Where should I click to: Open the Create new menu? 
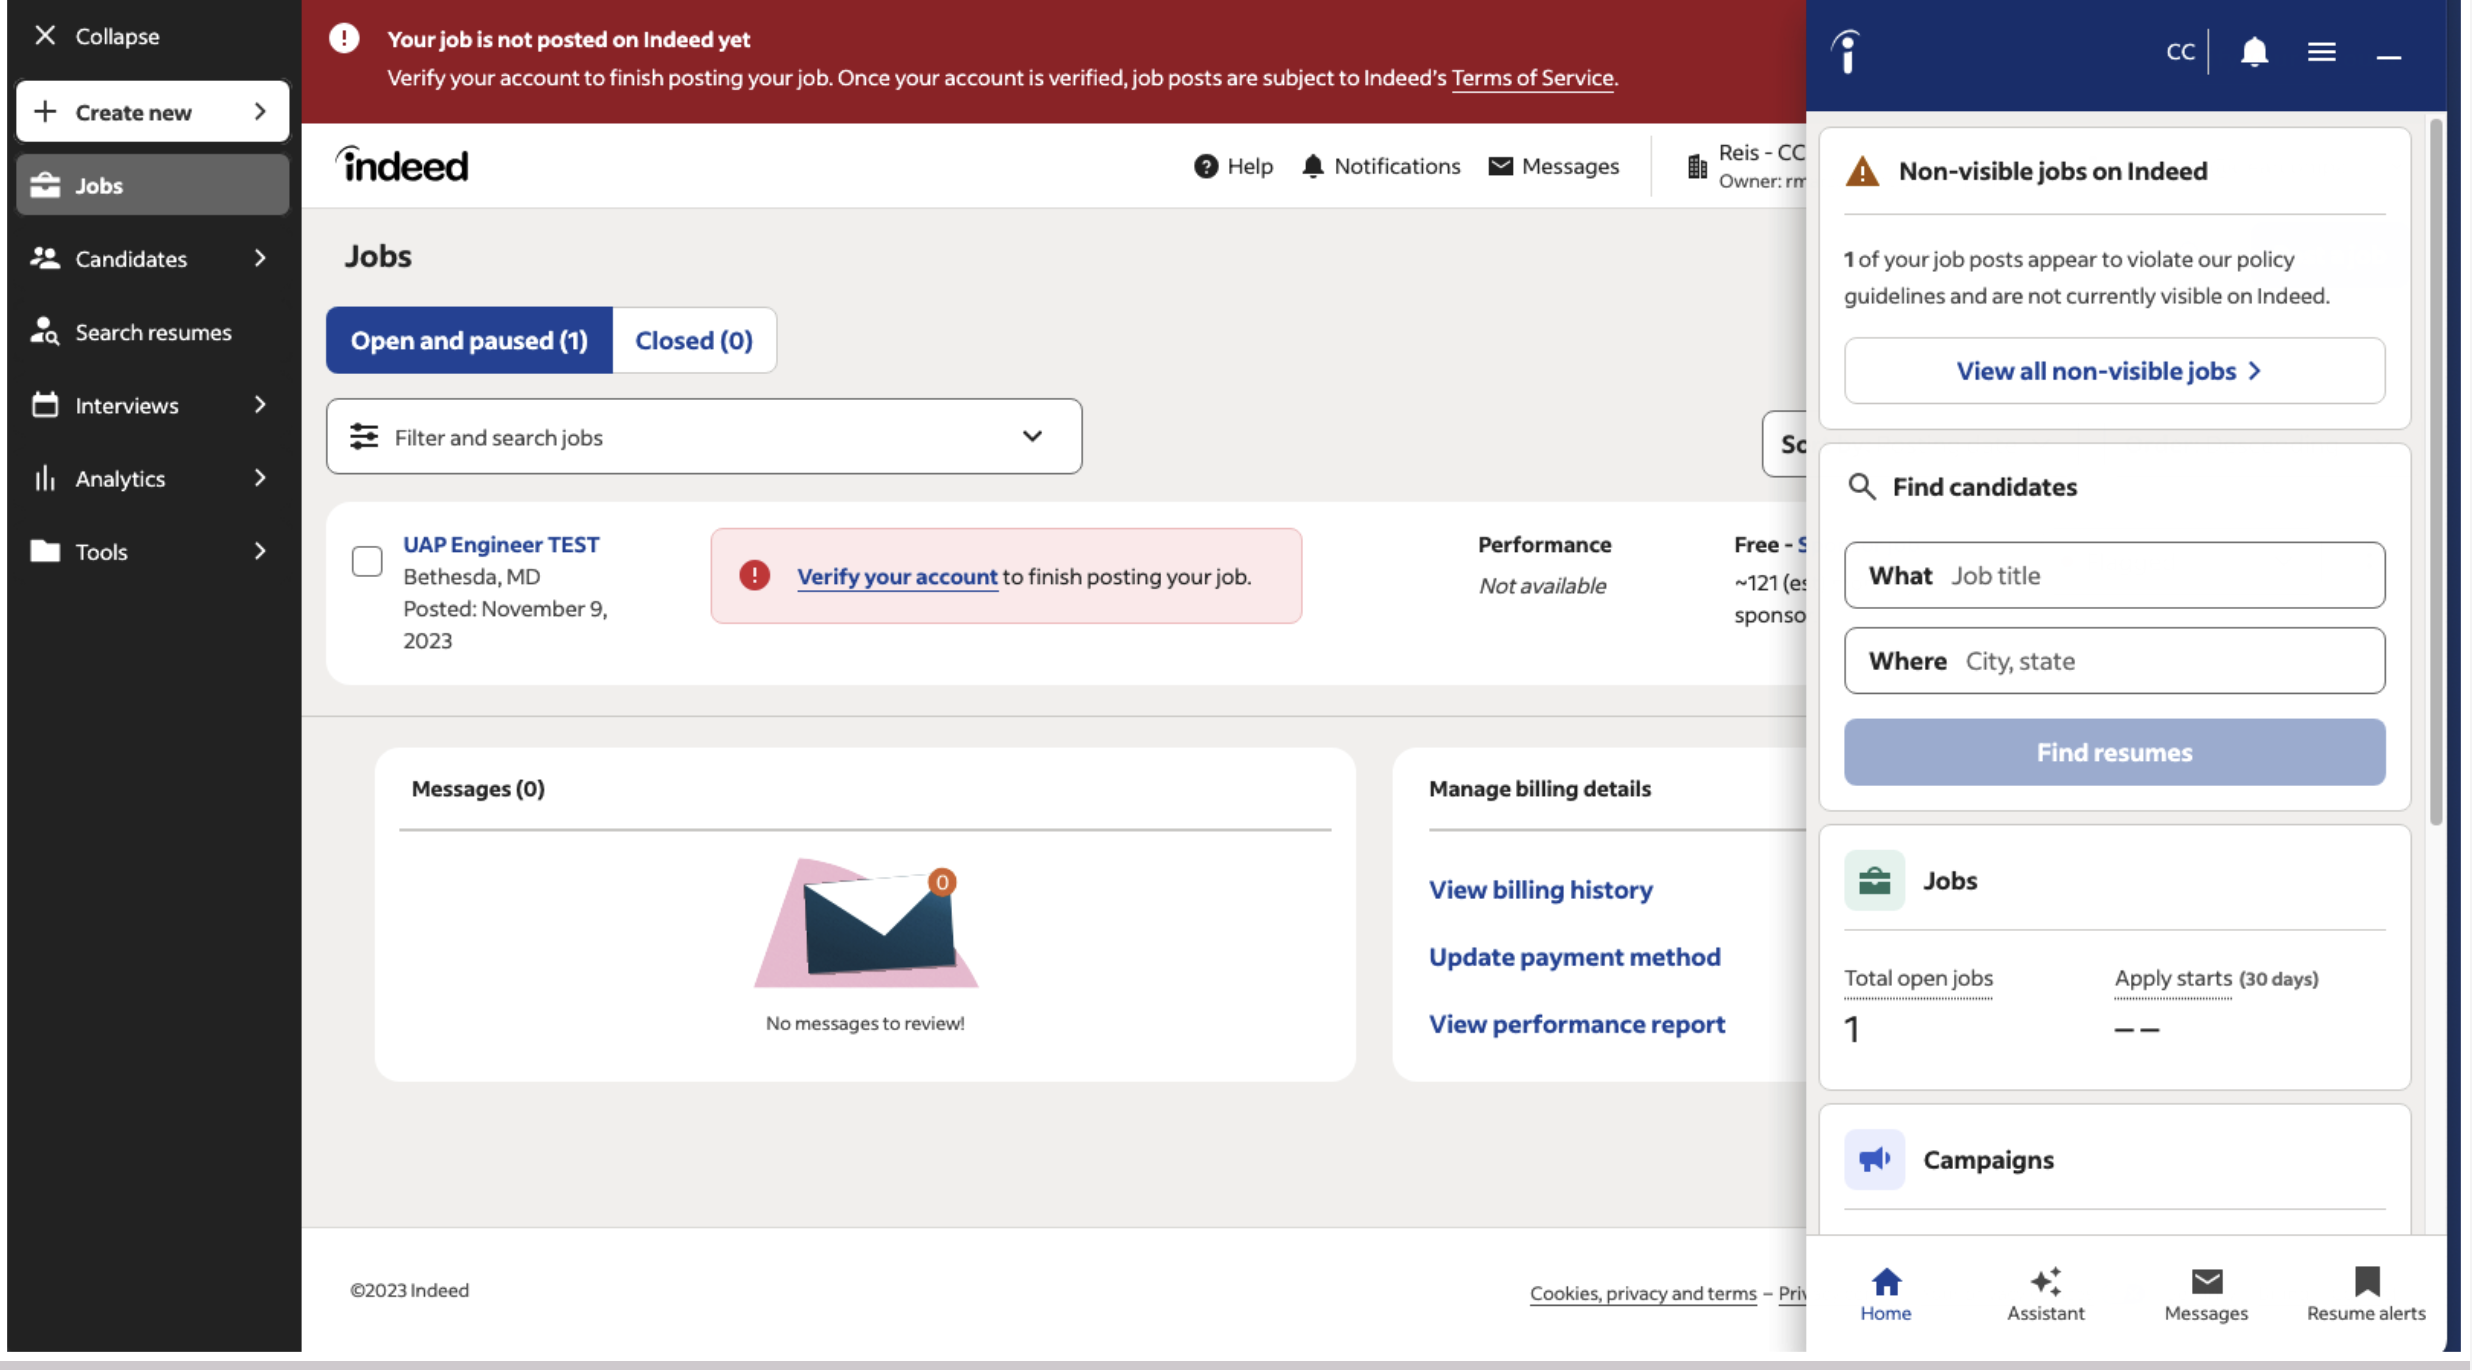153,112
